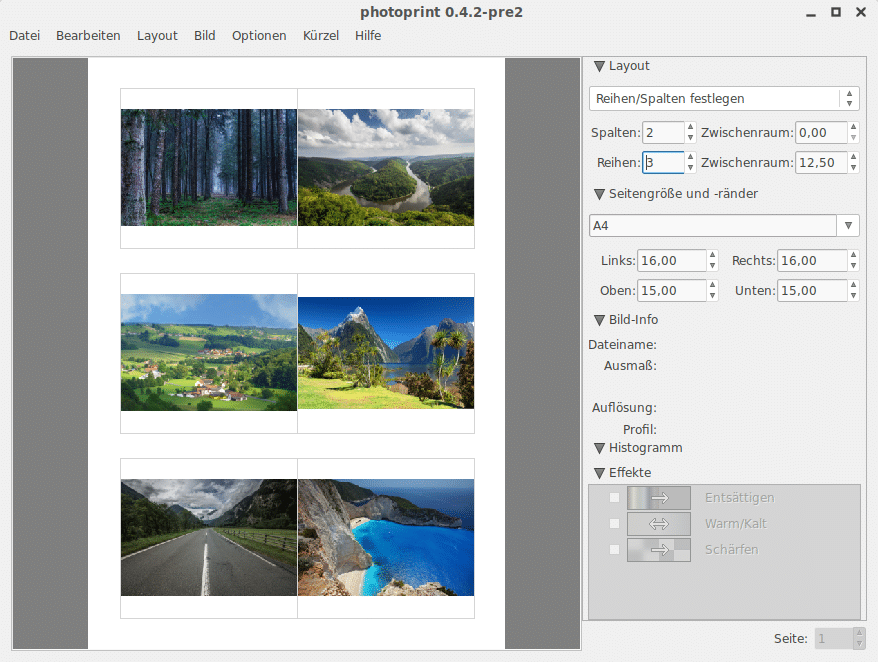This screenshot has height=662, width=878.
Task: Decrease the Unten margin with down arrow
Action: pyautogui.click(x=853, y=296)
